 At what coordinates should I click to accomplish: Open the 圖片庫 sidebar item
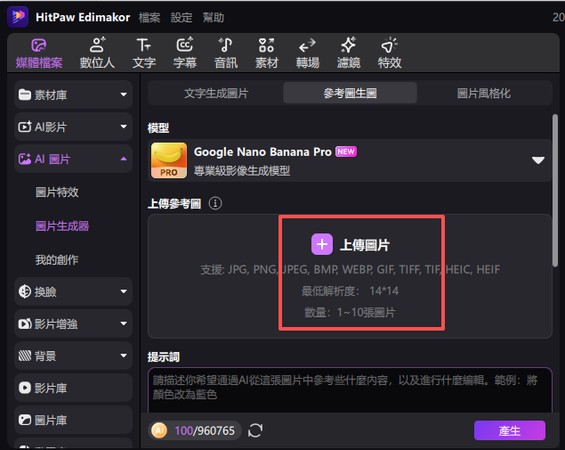tap(74, 420)
